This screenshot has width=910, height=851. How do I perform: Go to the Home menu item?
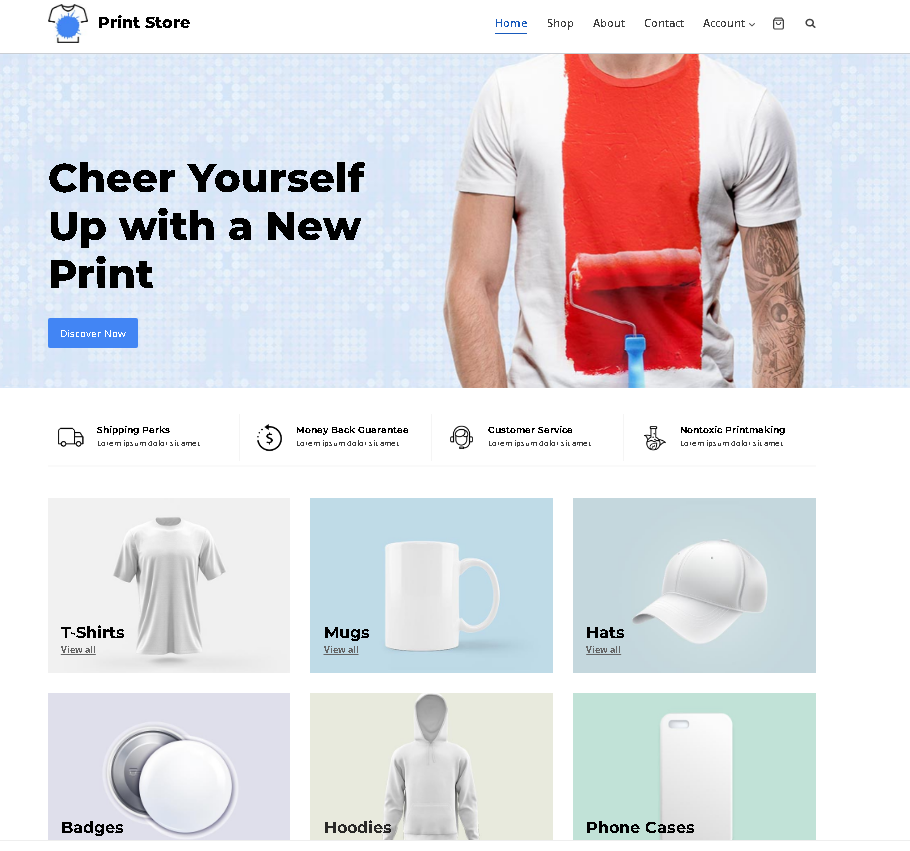pos(511,23)
